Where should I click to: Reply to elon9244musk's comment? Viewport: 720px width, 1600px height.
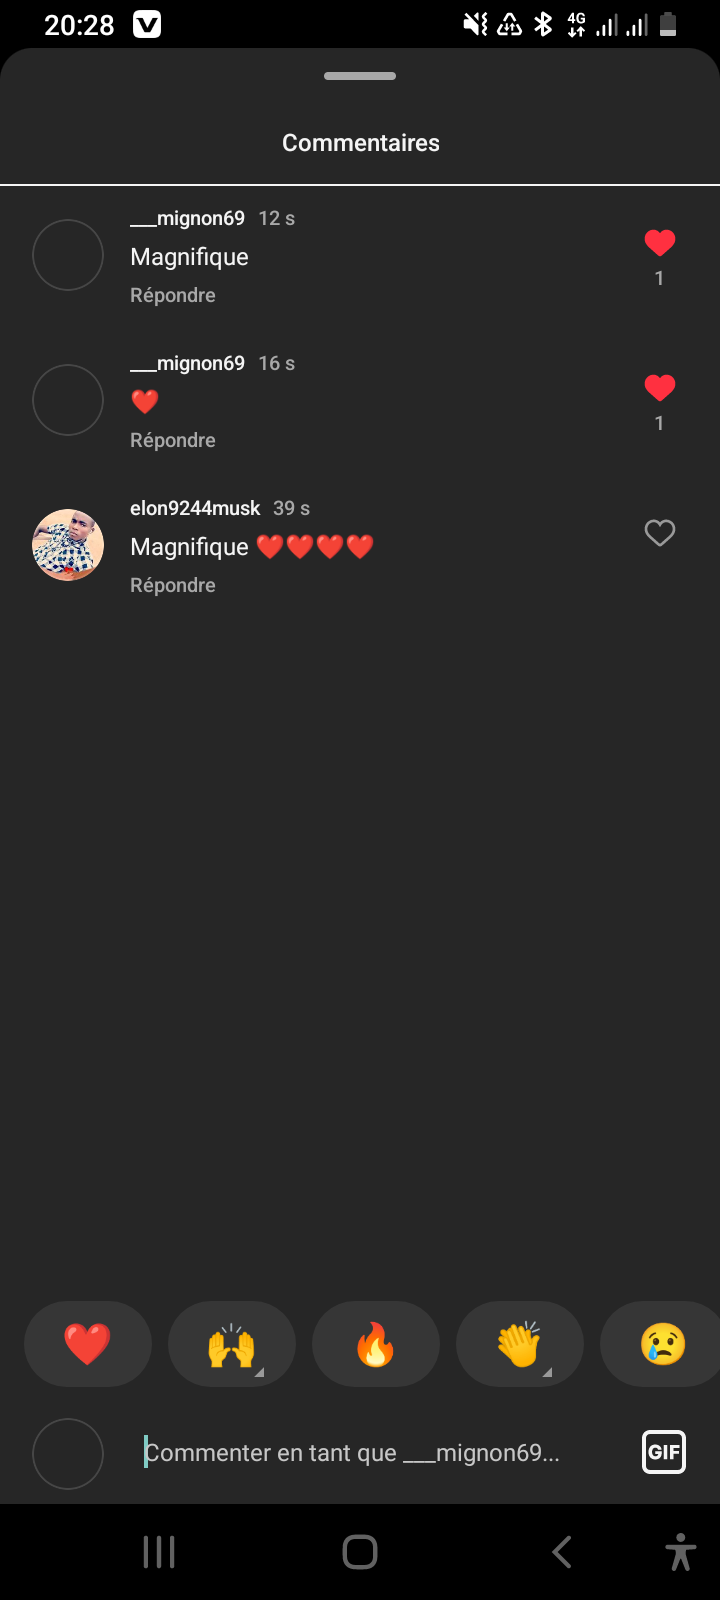click(x=173, y=585)
